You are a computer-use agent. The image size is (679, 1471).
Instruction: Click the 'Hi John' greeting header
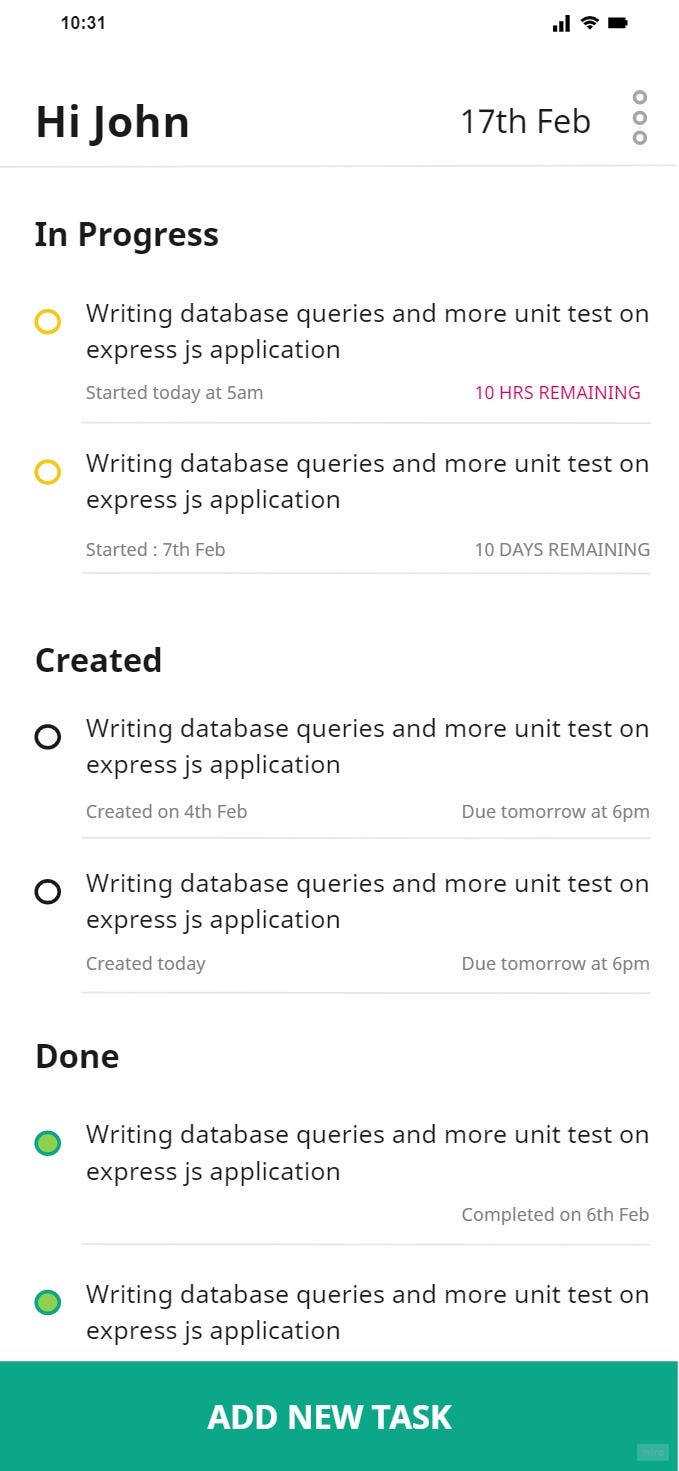[112, 121]
